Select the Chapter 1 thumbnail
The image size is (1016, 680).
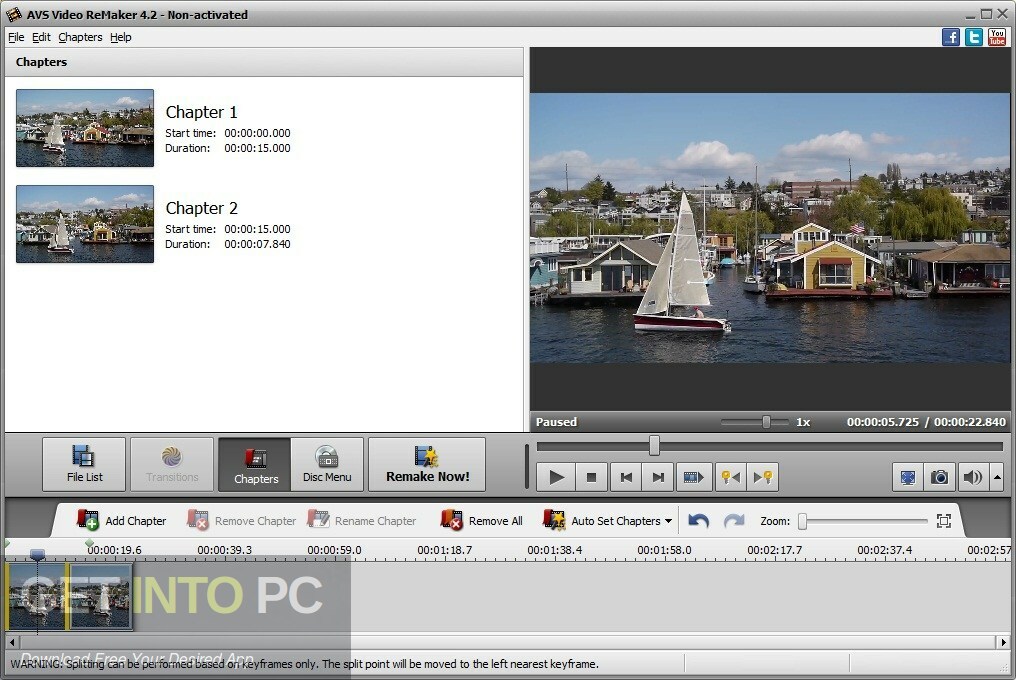coord(85,128)
